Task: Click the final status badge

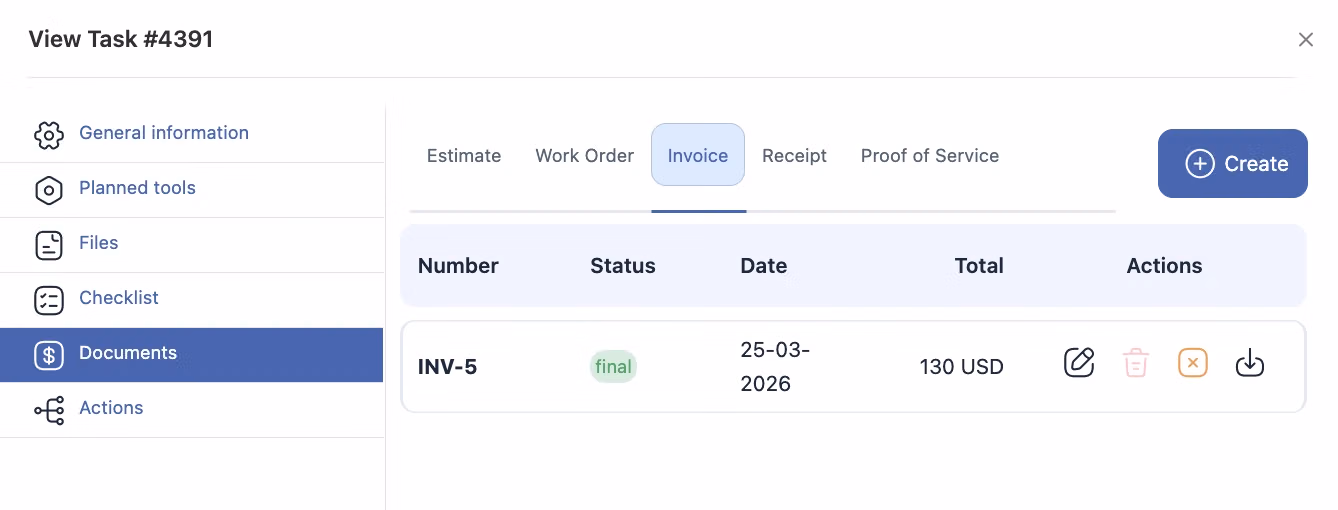Action: click(x=613, y=367)
